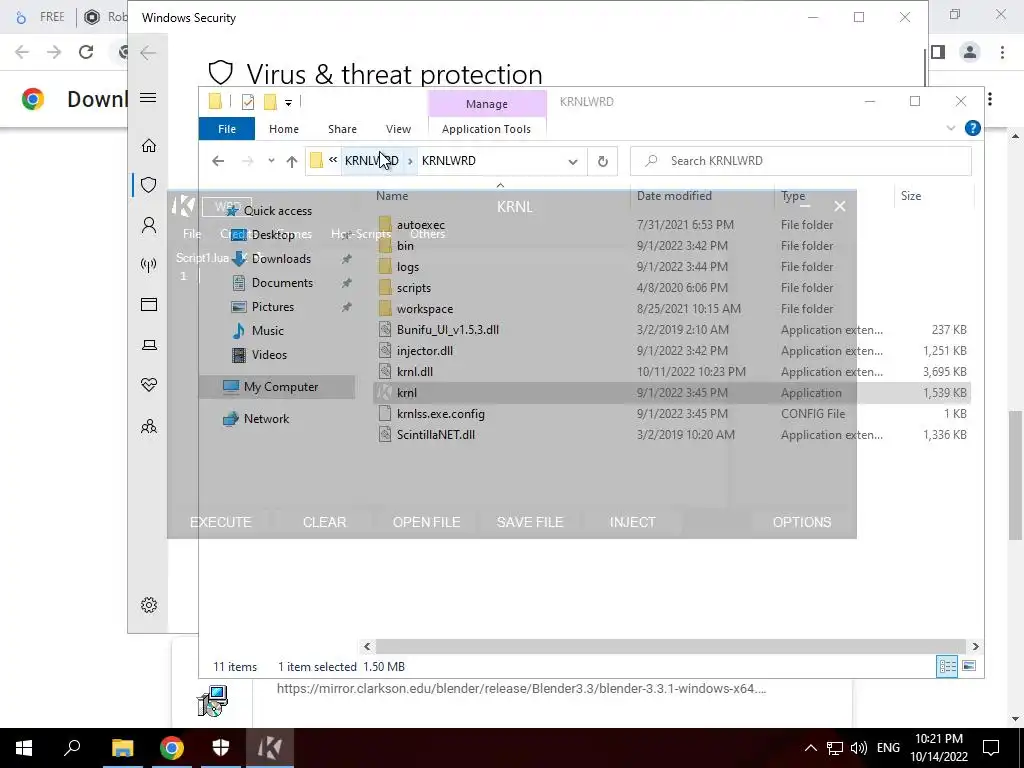Open Device performance & health heart icon
The height and width of the screenshot is (768, 1024).
[149, 385]
